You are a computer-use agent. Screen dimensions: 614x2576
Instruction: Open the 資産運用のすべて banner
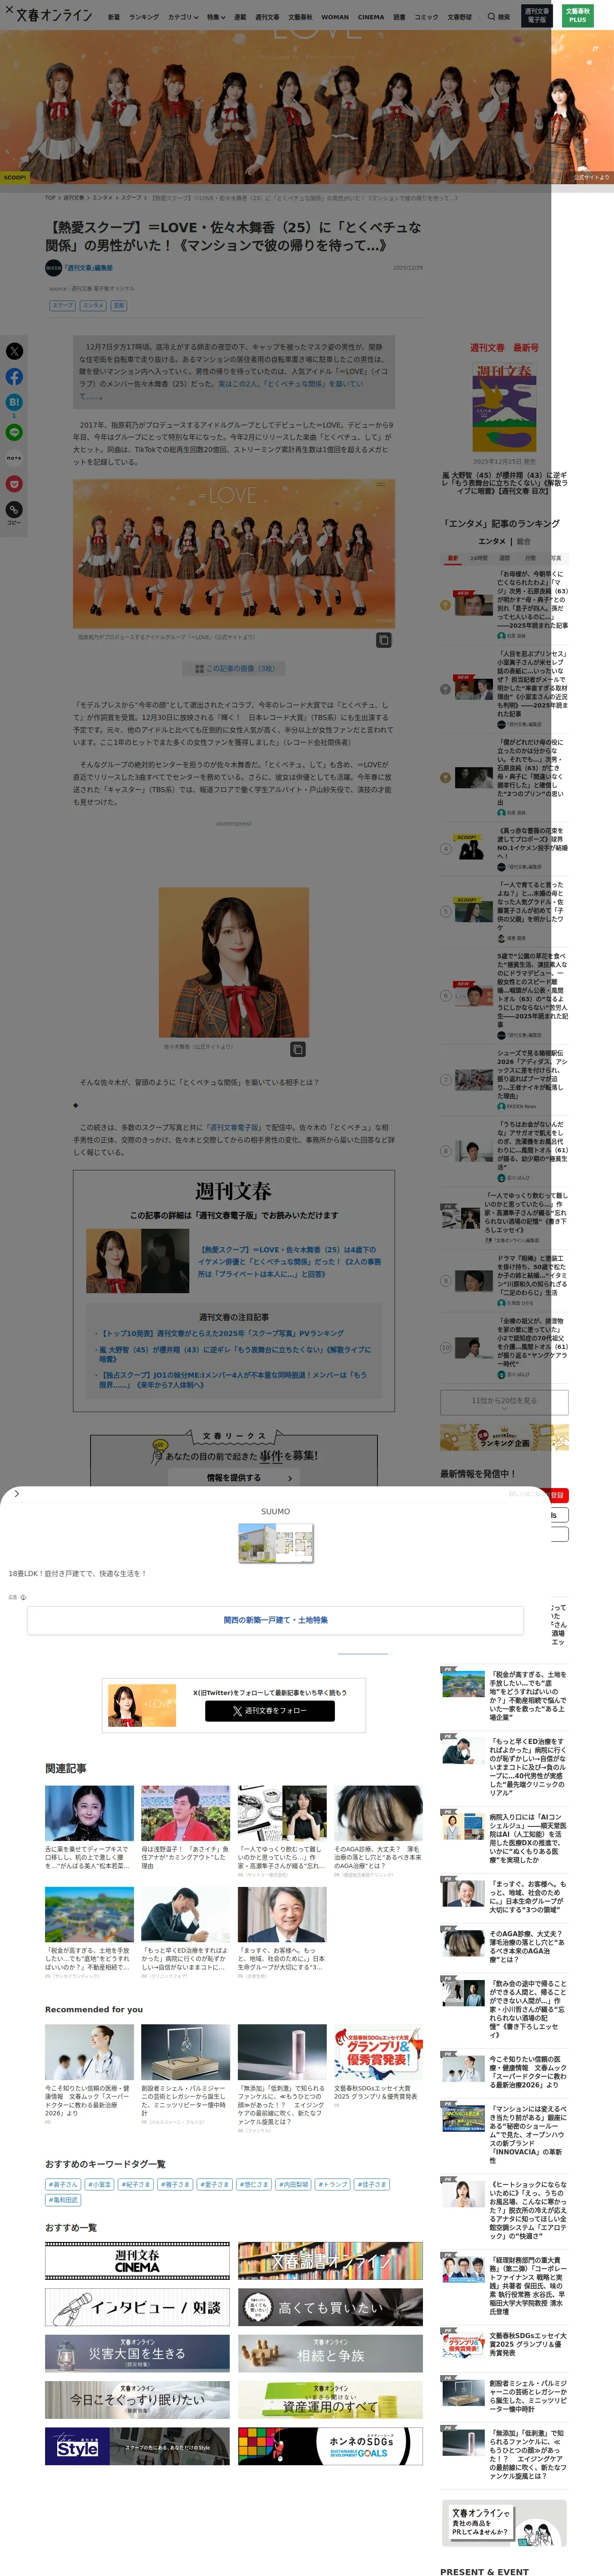[330, 2400]
